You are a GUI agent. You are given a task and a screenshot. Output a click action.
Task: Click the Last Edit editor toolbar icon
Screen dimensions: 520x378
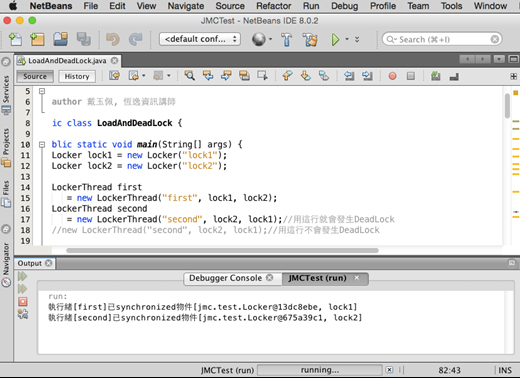pyautogui.click(x=114, y=76)
